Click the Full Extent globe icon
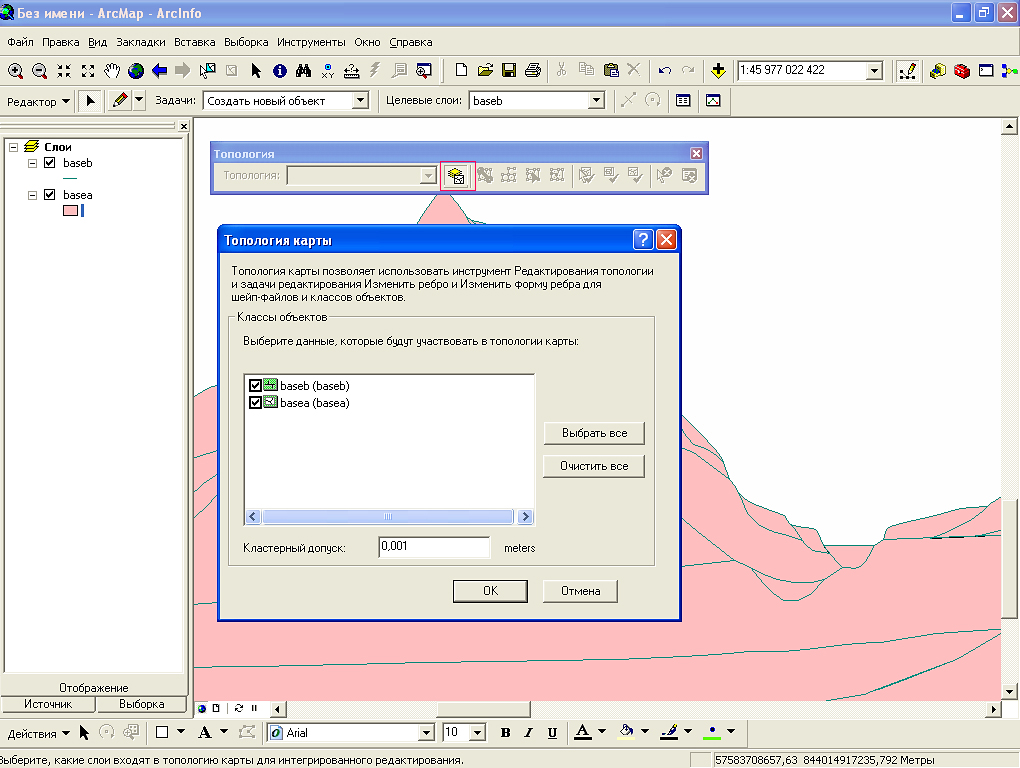This screenshot has height=768, width=1020. pyautogui.click(x=136, y=70)
